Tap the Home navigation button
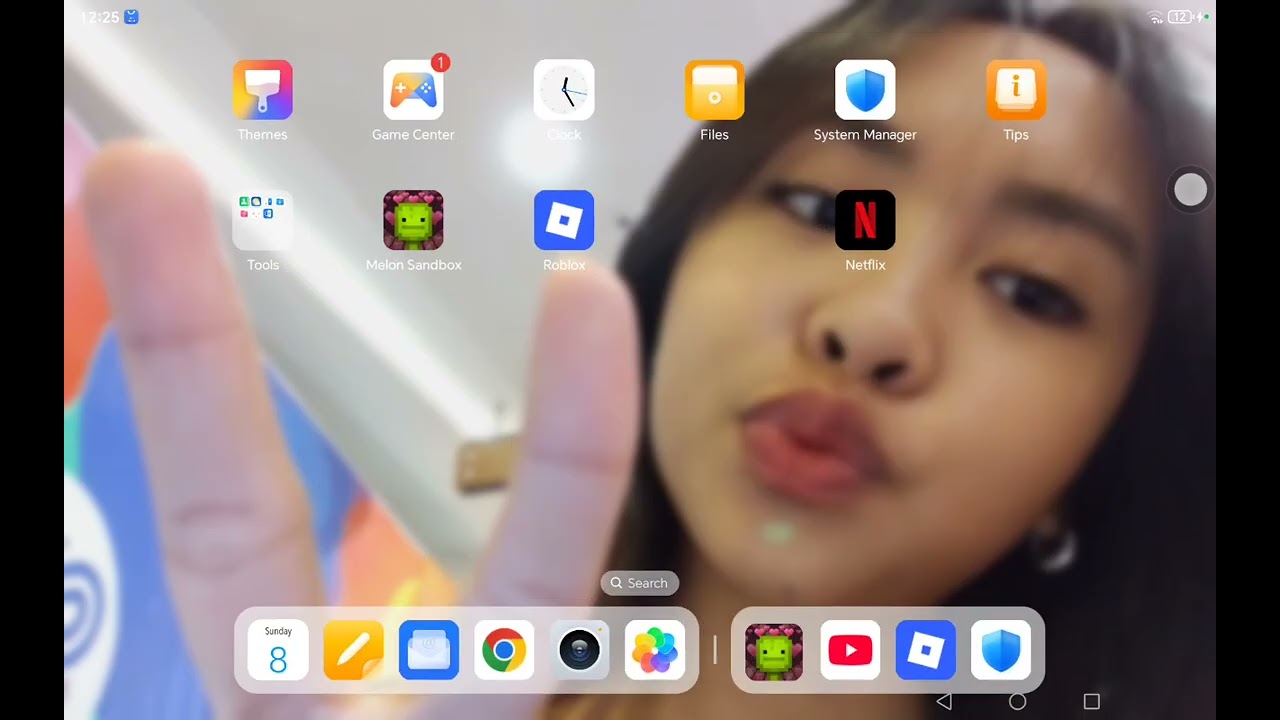This screenshot has width=1280, height=720. point(1017,702)
